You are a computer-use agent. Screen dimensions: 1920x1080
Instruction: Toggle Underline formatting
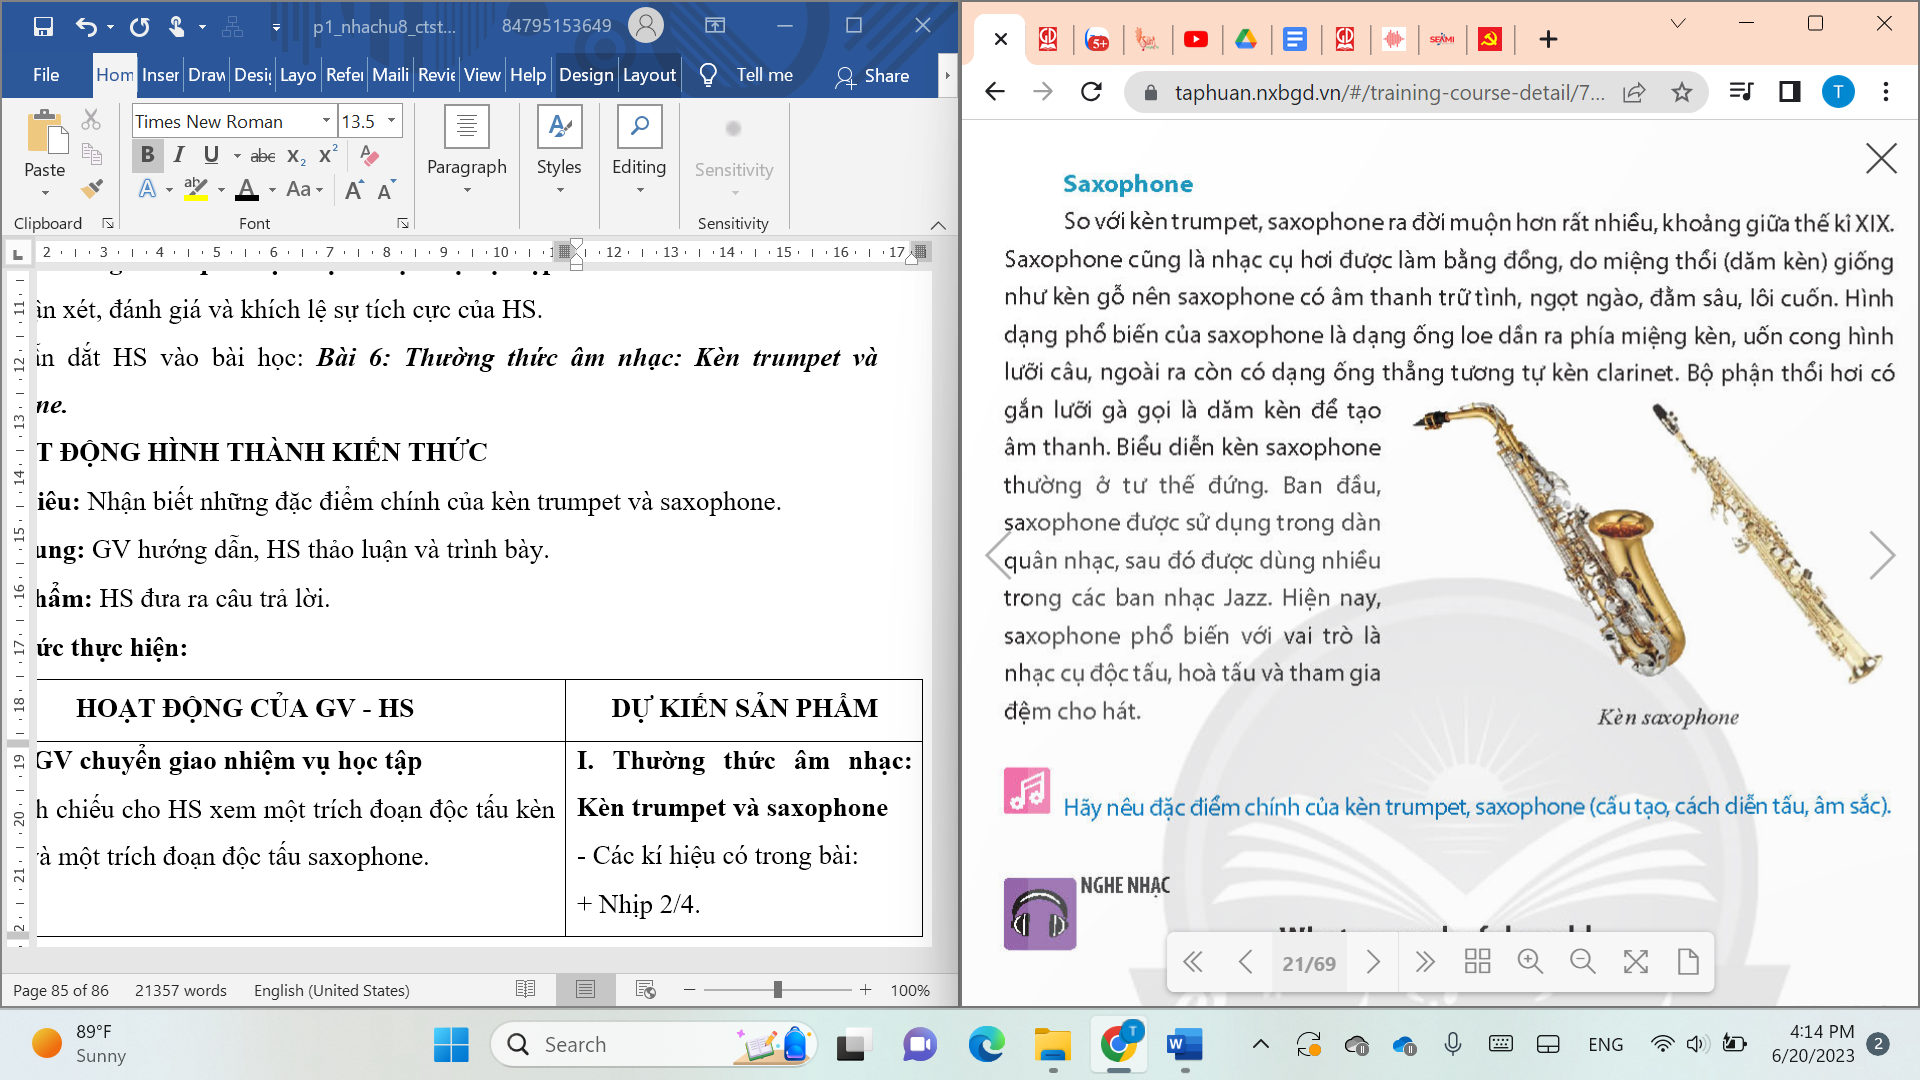click(211, 155)
